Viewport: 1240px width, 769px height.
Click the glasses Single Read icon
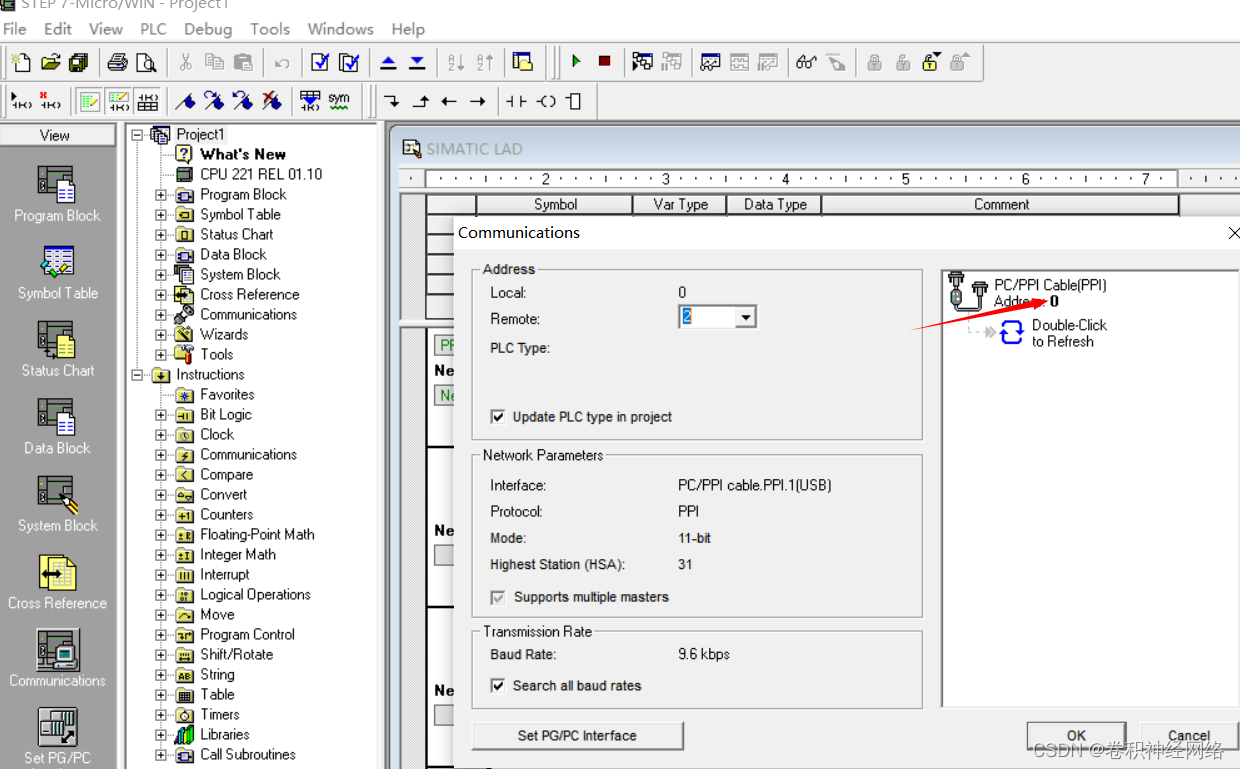(x=806, y=62)
